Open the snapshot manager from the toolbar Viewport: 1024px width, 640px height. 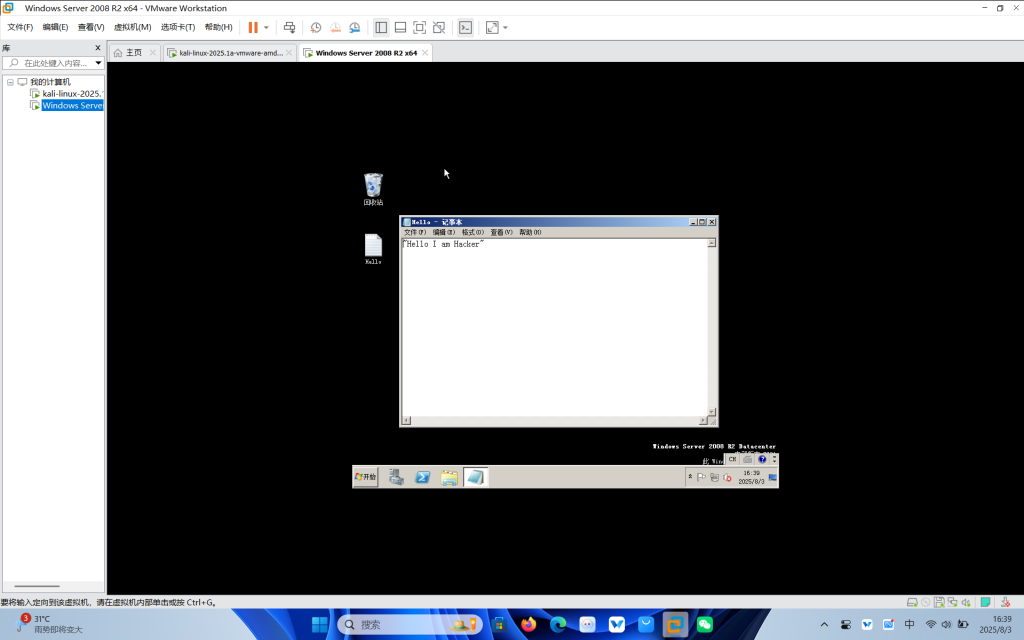tap(354, 27)
